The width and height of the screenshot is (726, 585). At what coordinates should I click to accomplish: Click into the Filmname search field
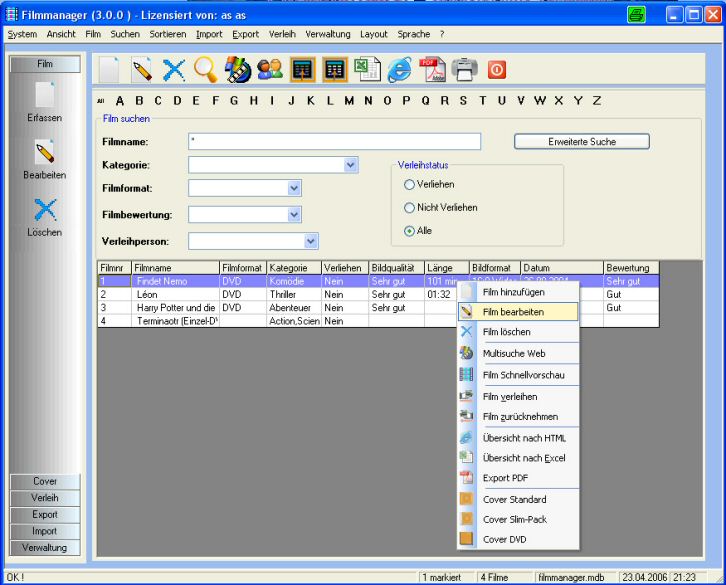pos(333,142)
